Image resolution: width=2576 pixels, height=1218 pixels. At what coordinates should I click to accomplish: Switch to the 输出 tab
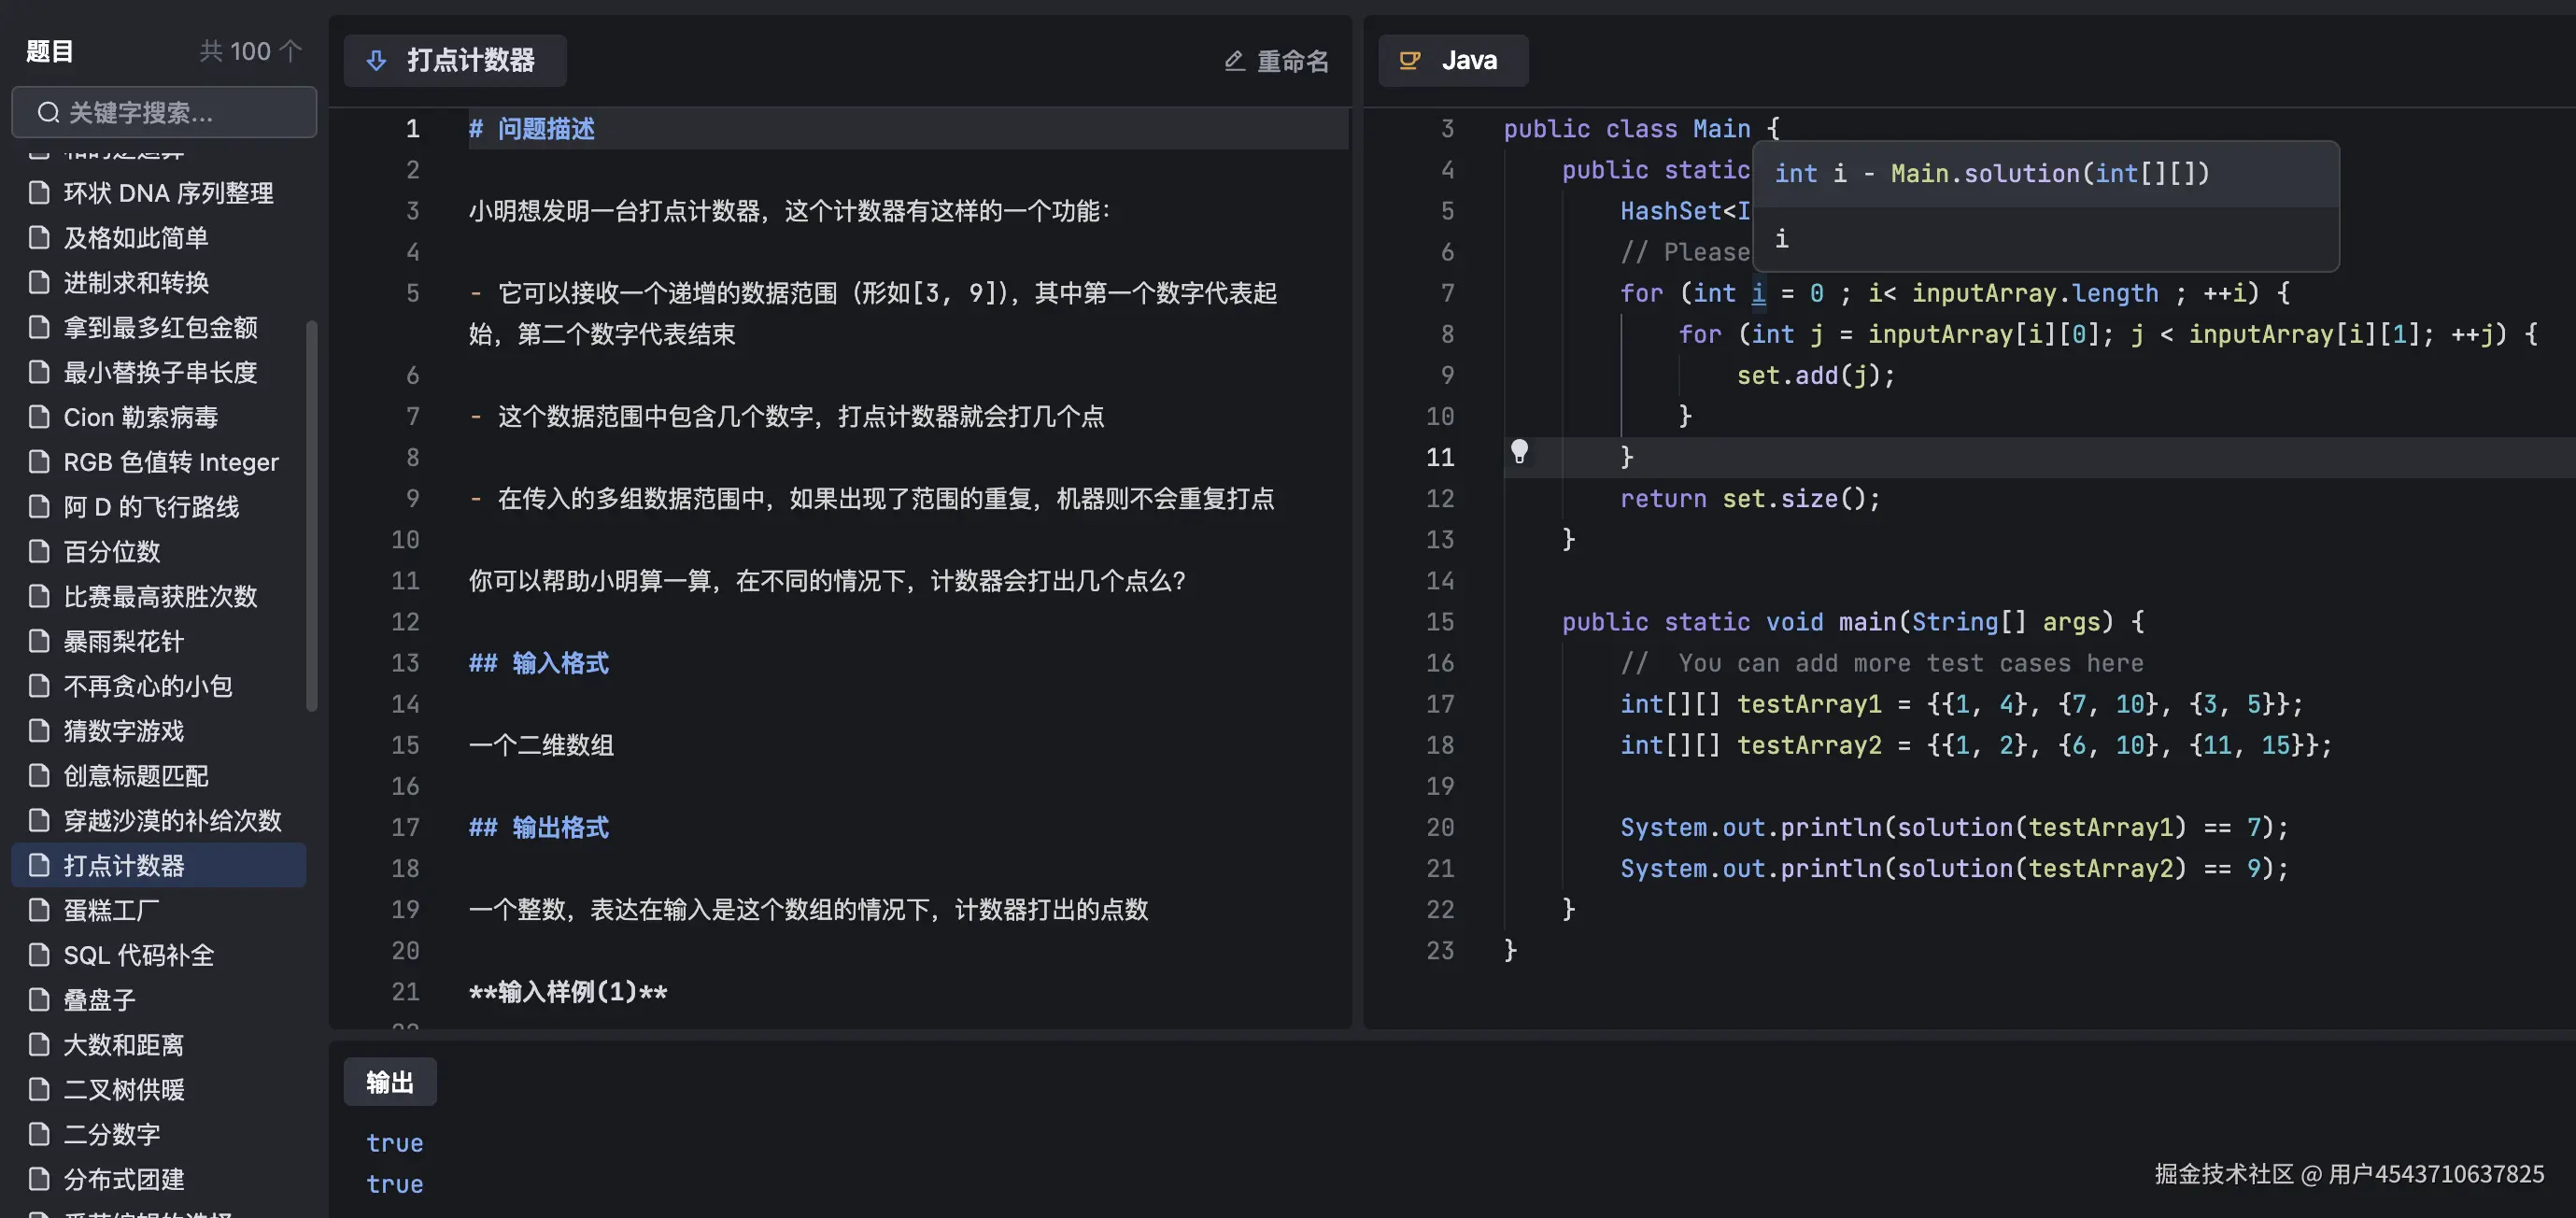coord(390,1081)
